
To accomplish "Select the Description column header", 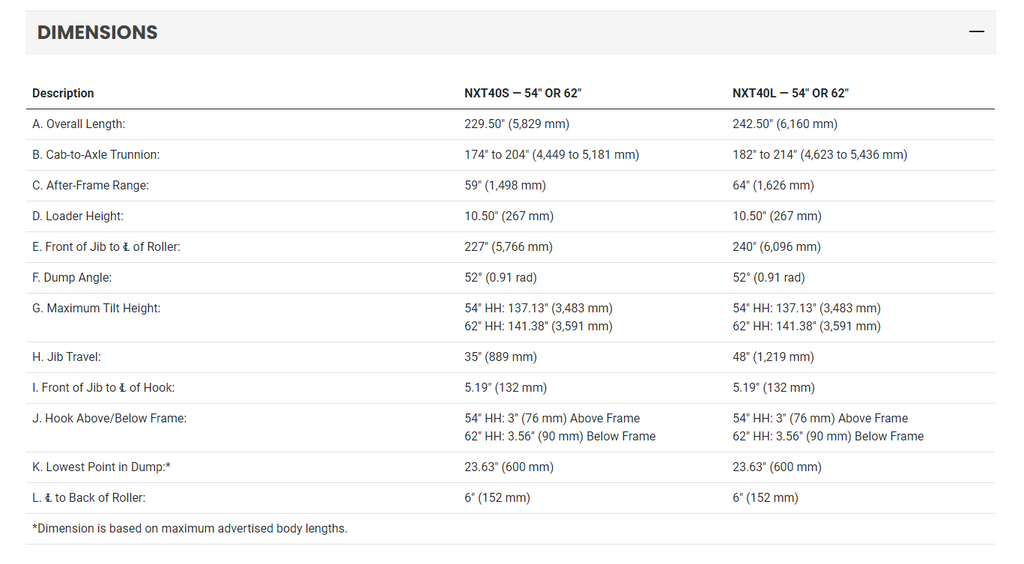I will pos(63,93).
